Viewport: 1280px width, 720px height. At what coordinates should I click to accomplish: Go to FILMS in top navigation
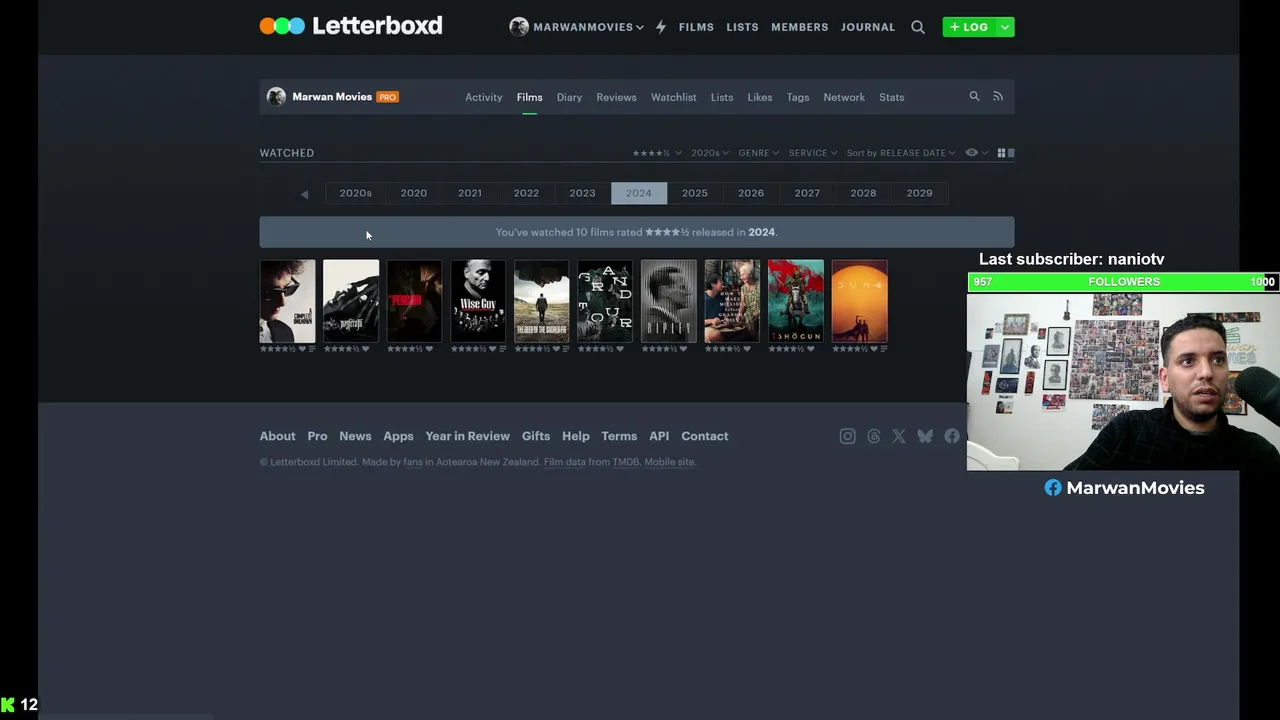[x=696, y=27]
